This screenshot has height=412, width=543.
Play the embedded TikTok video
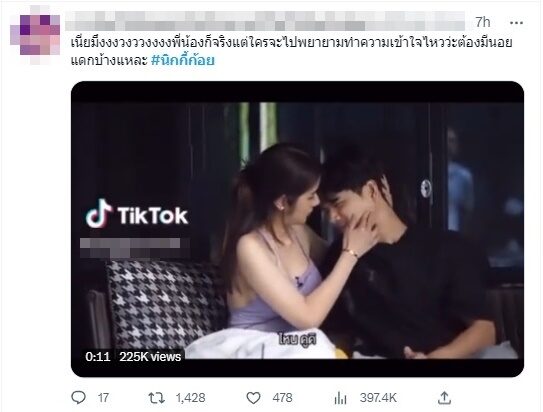297,229
